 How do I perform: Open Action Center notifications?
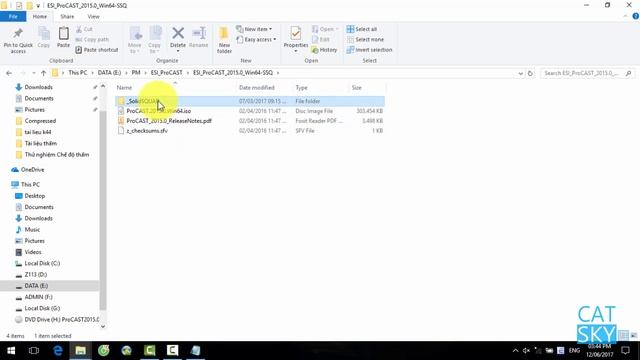click(x=625, y=351)
